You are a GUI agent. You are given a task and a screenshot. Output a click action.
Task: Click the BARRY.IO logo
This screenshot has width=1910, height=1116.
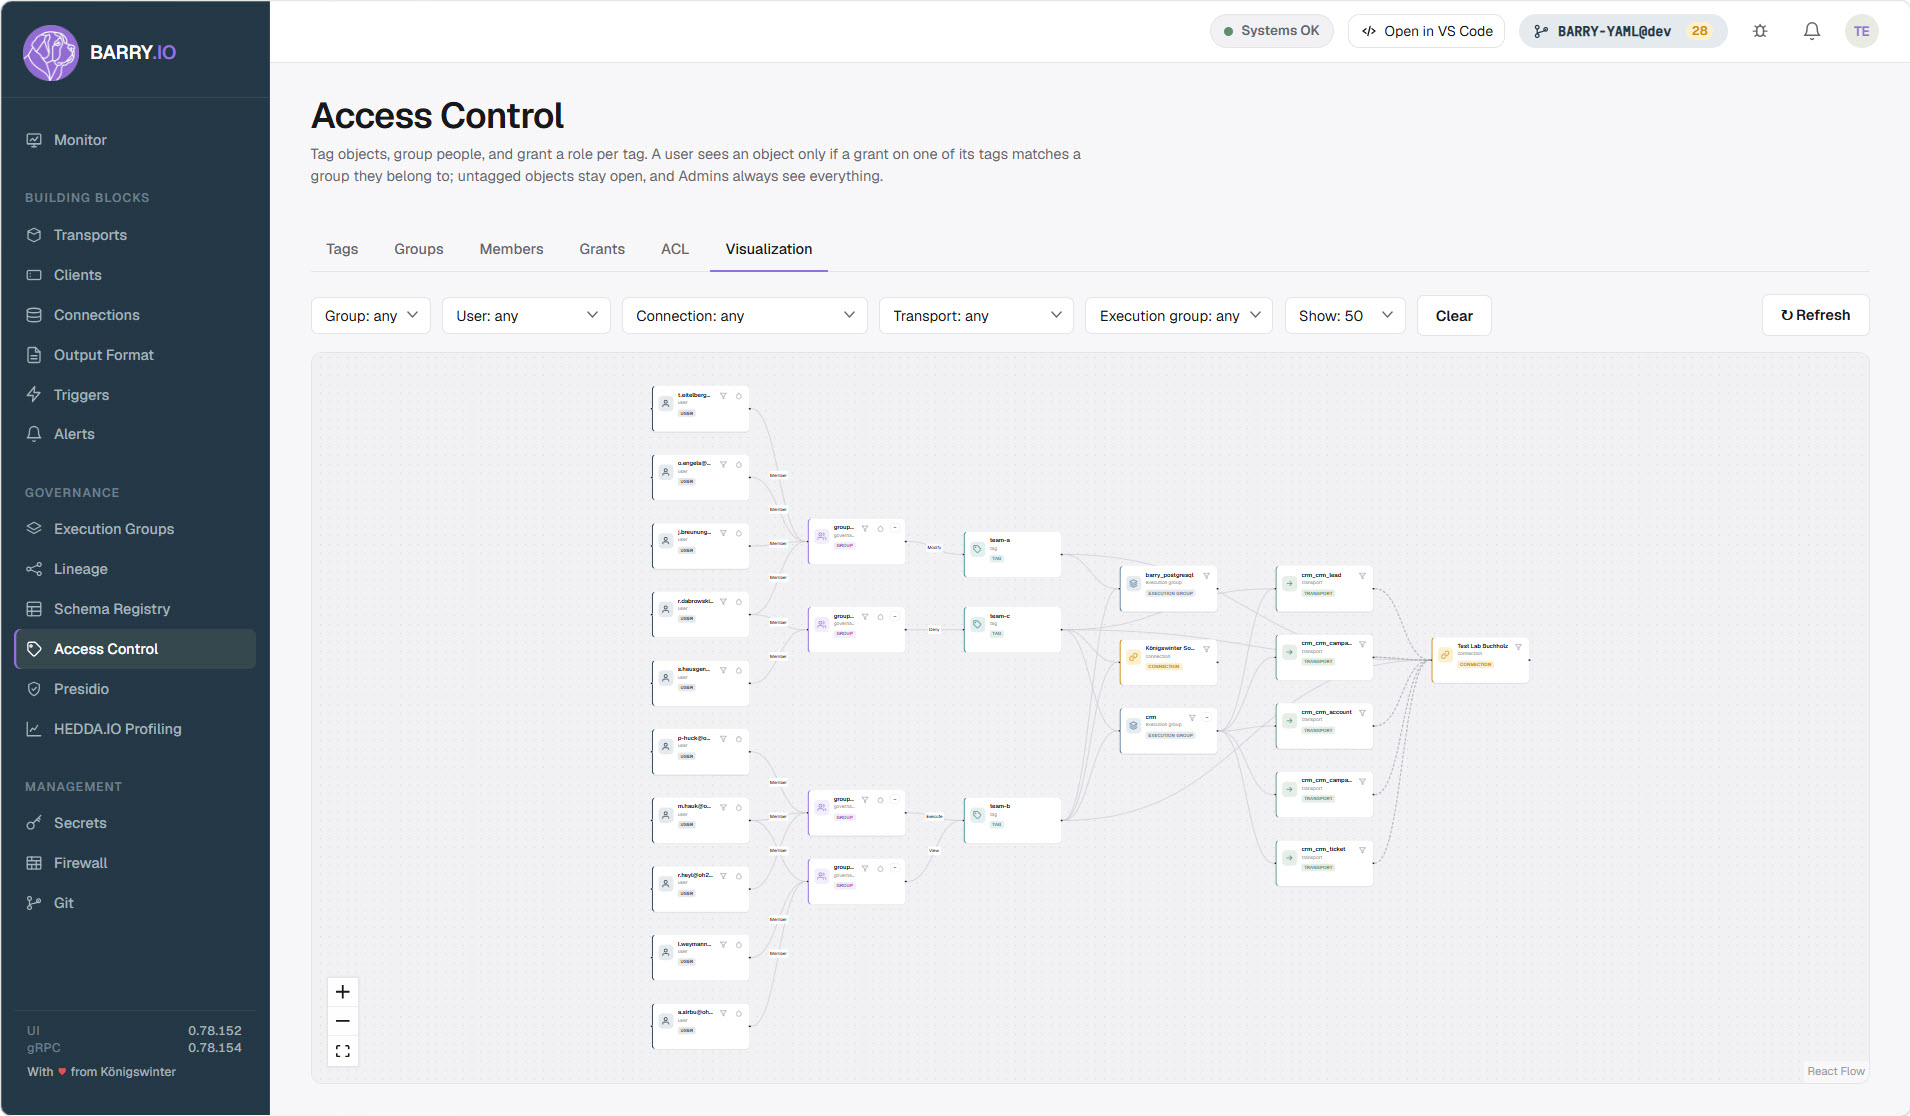pos(100,52)
